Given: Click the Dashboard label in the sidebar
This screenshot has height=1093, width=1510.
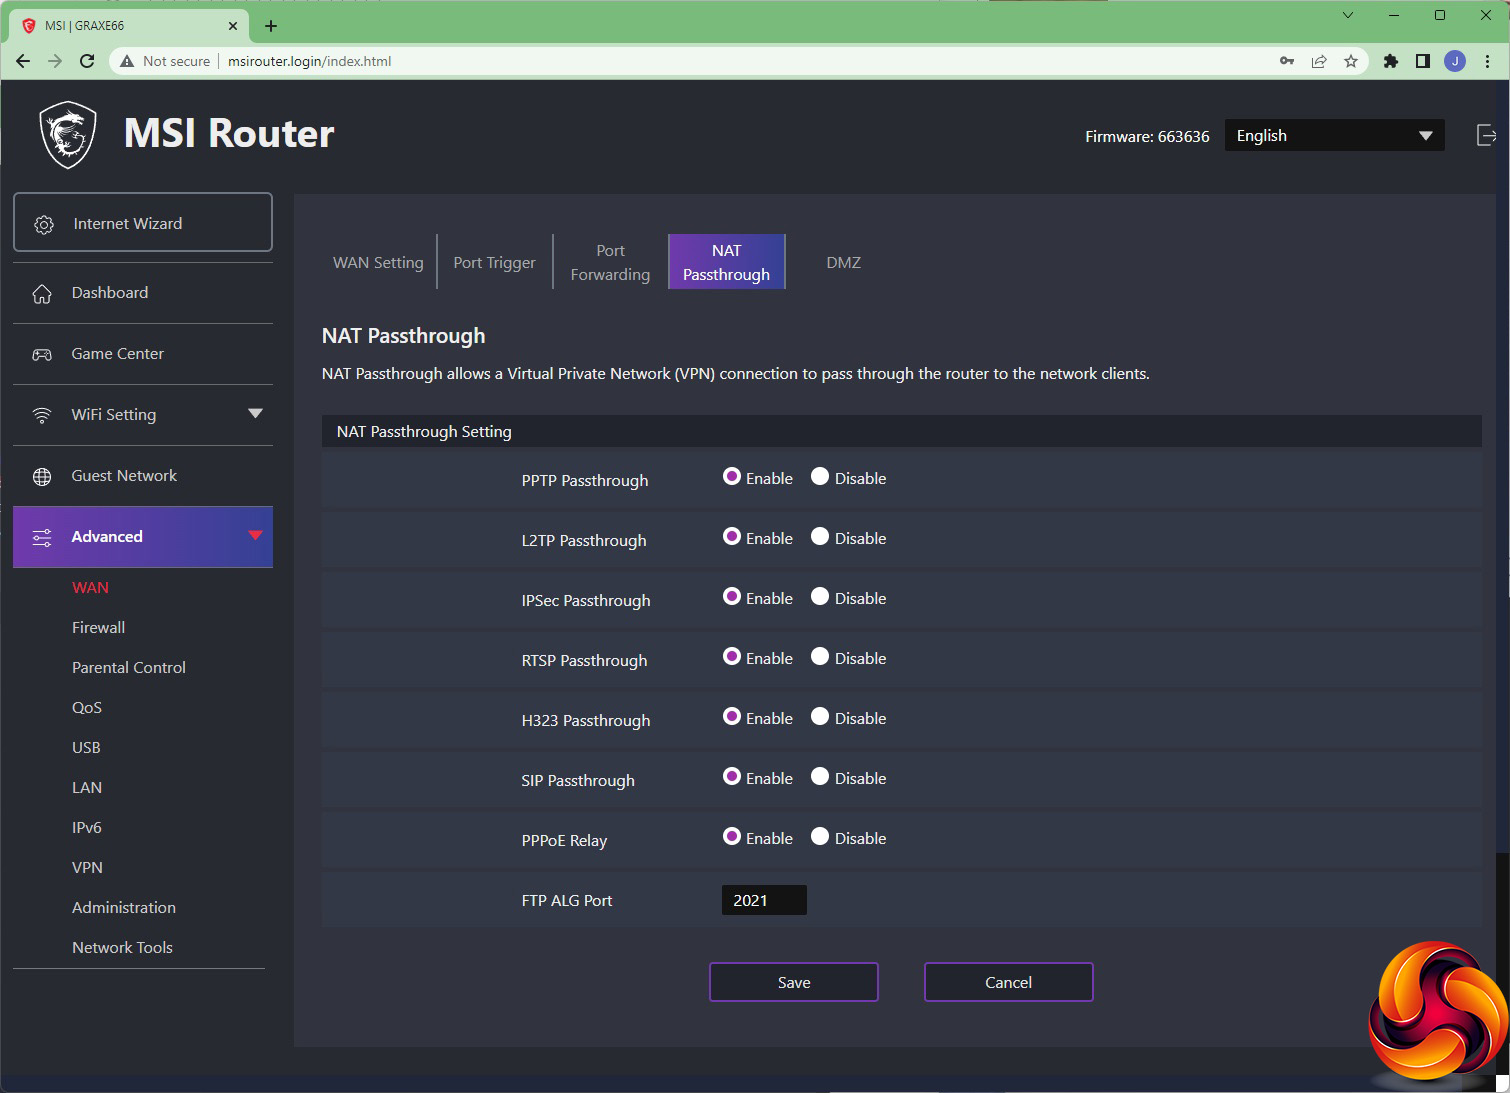Looking at the screenshot, I should click(x=110, y=293).
